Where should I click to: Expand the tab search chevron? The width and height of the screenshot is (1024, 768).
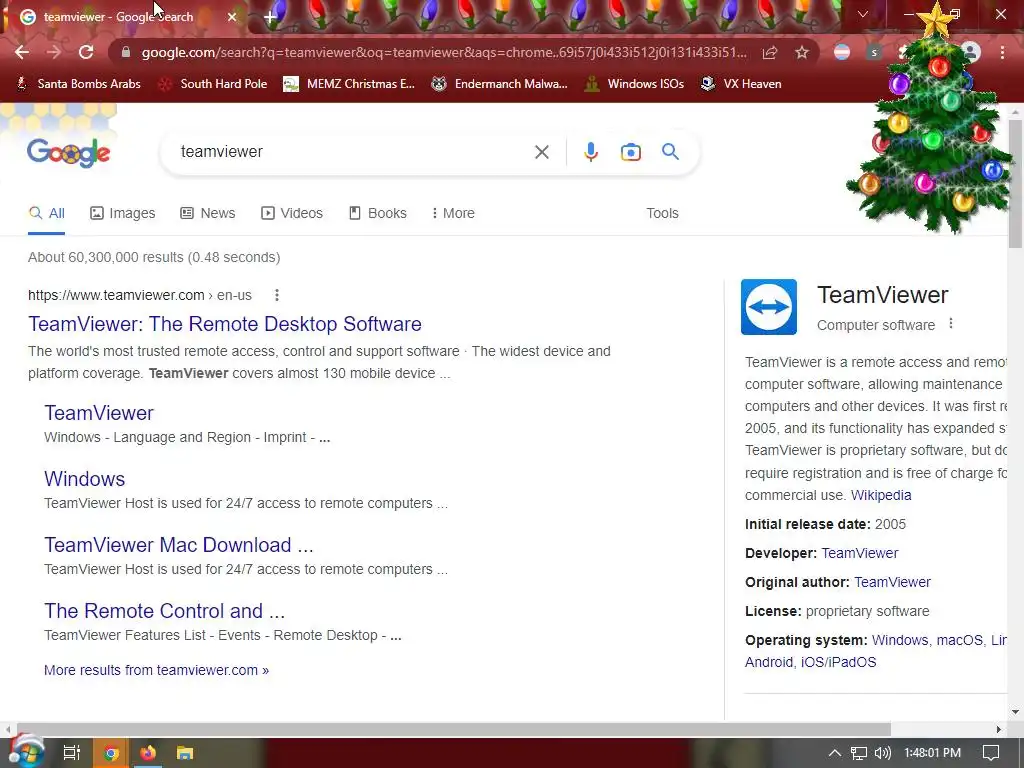[x=863, y=14]
